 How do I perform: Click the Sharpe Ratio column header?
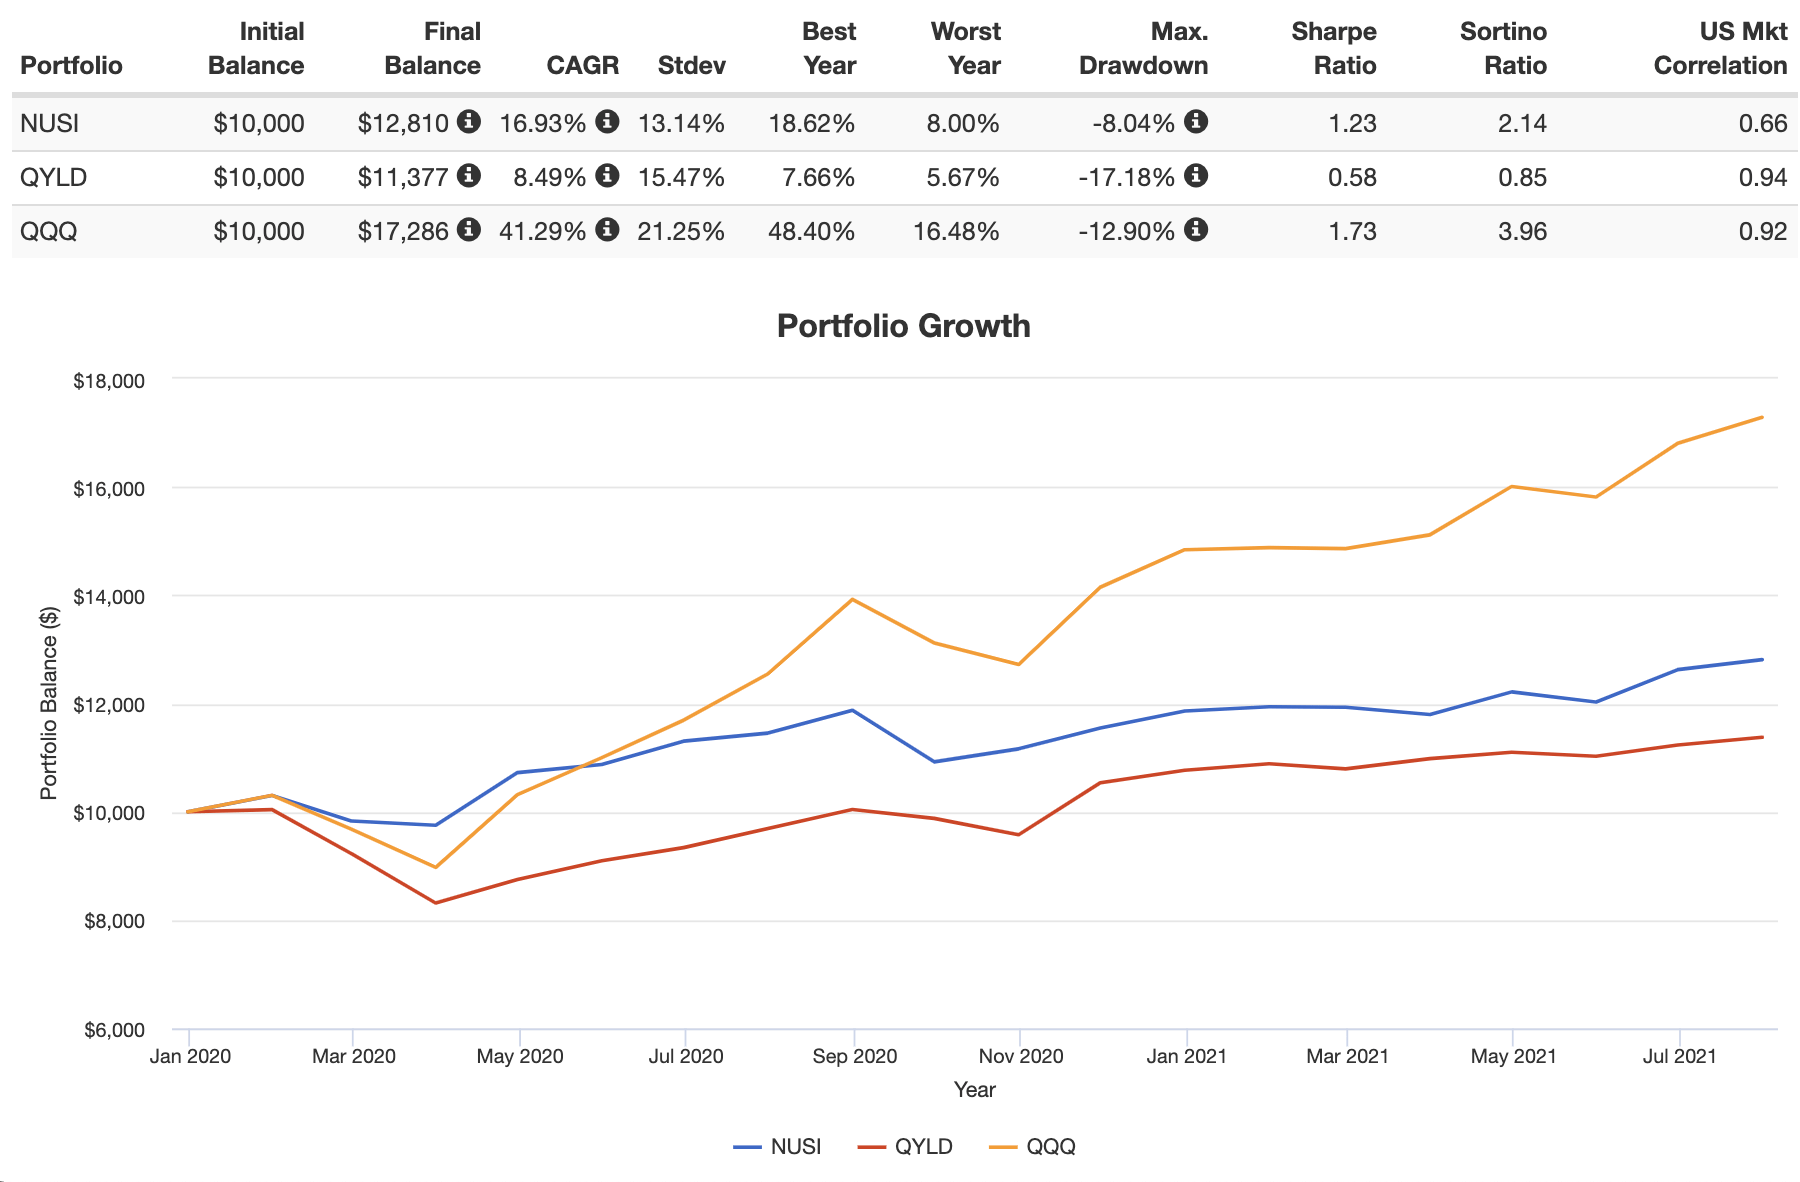tap(1334, 49)
